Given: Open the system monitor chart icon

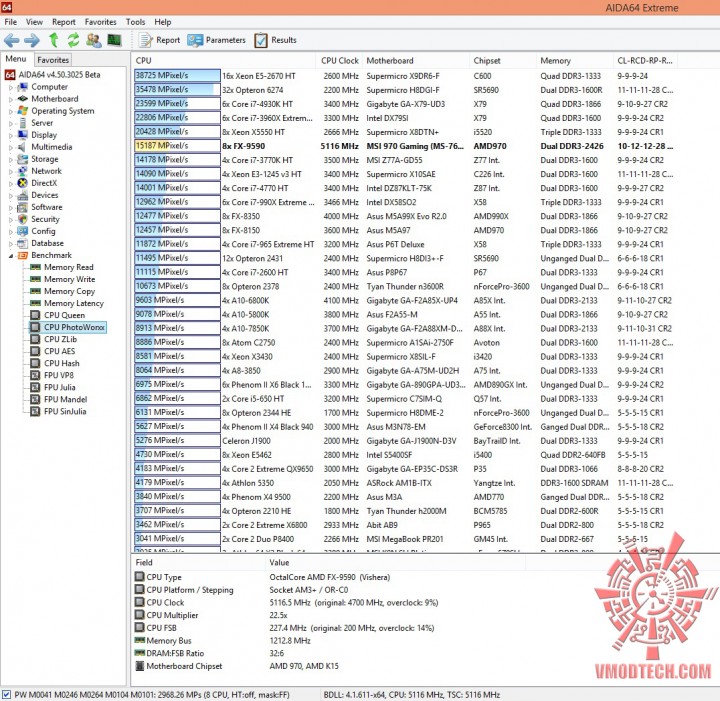Looking at the screenshot, I should point(114,40).
